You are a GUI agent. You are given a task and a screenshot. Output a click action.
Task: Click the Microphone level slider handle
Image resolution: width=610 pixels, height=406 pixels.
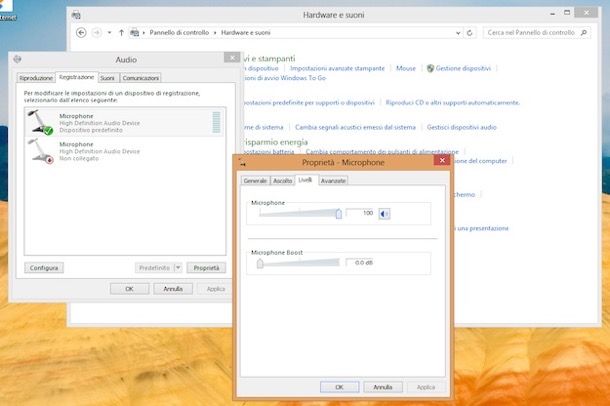pos(339,213)
